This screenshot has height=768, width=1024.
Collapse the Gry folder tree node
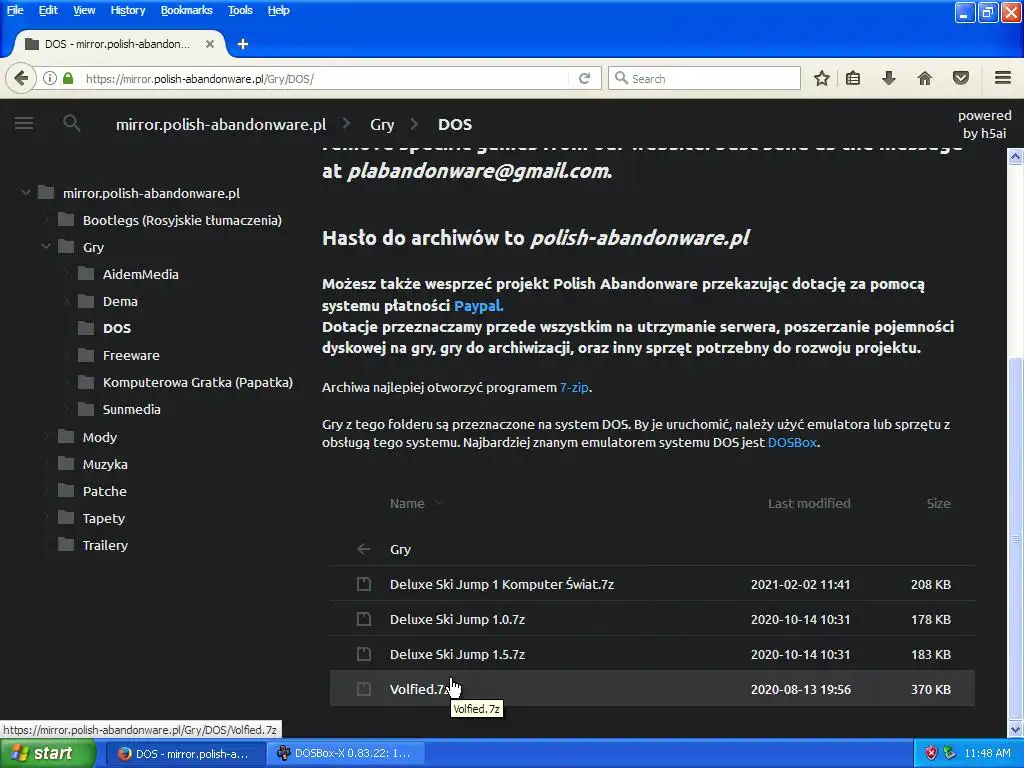click(46, 247)
